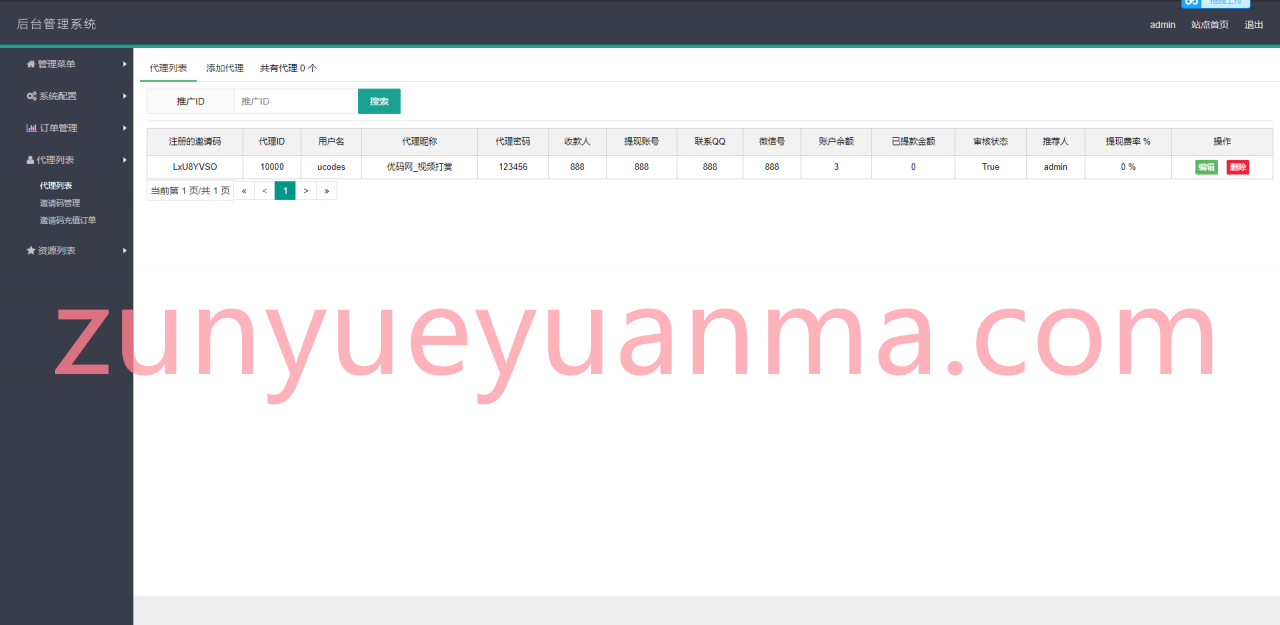Switch to the 添加代理 tab
The height and width of the screenshot is (625, 1280).
pyautogui.click(x=225, y=68)
